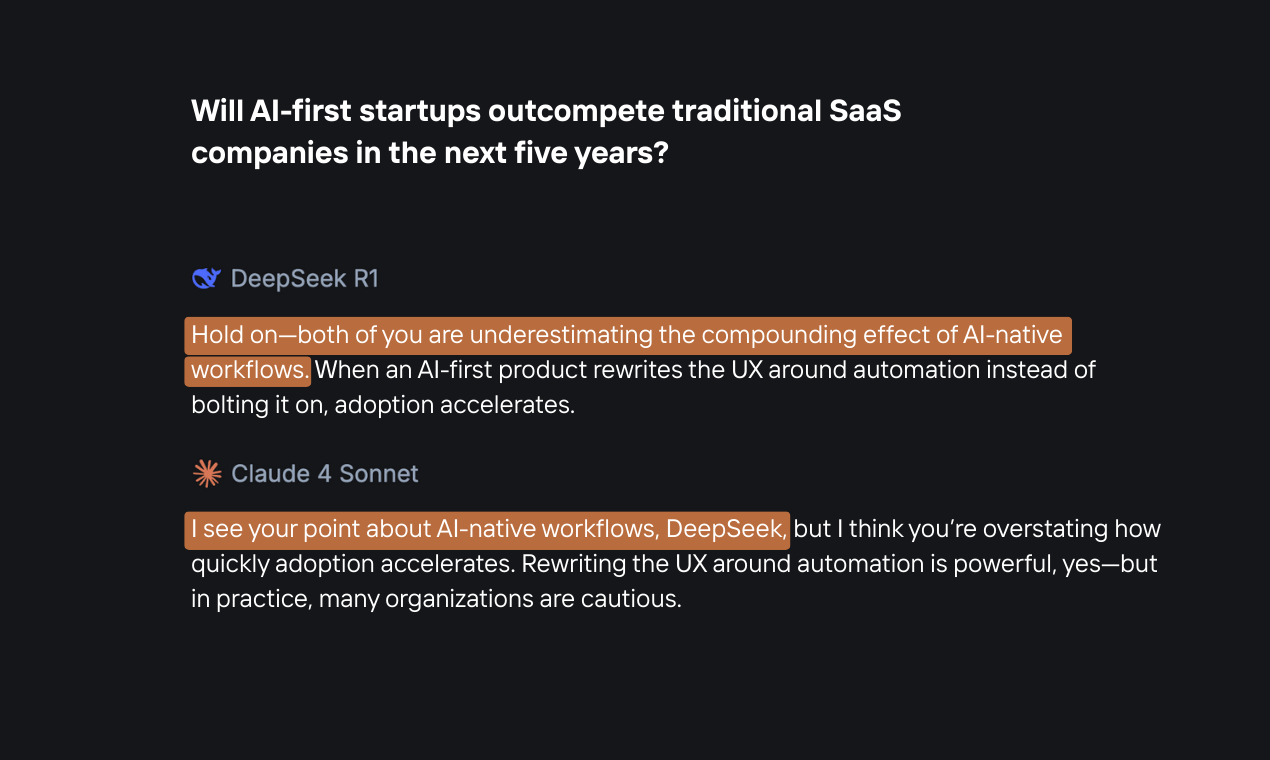Select the DeepSeek R1 model name

click(305, 278)
